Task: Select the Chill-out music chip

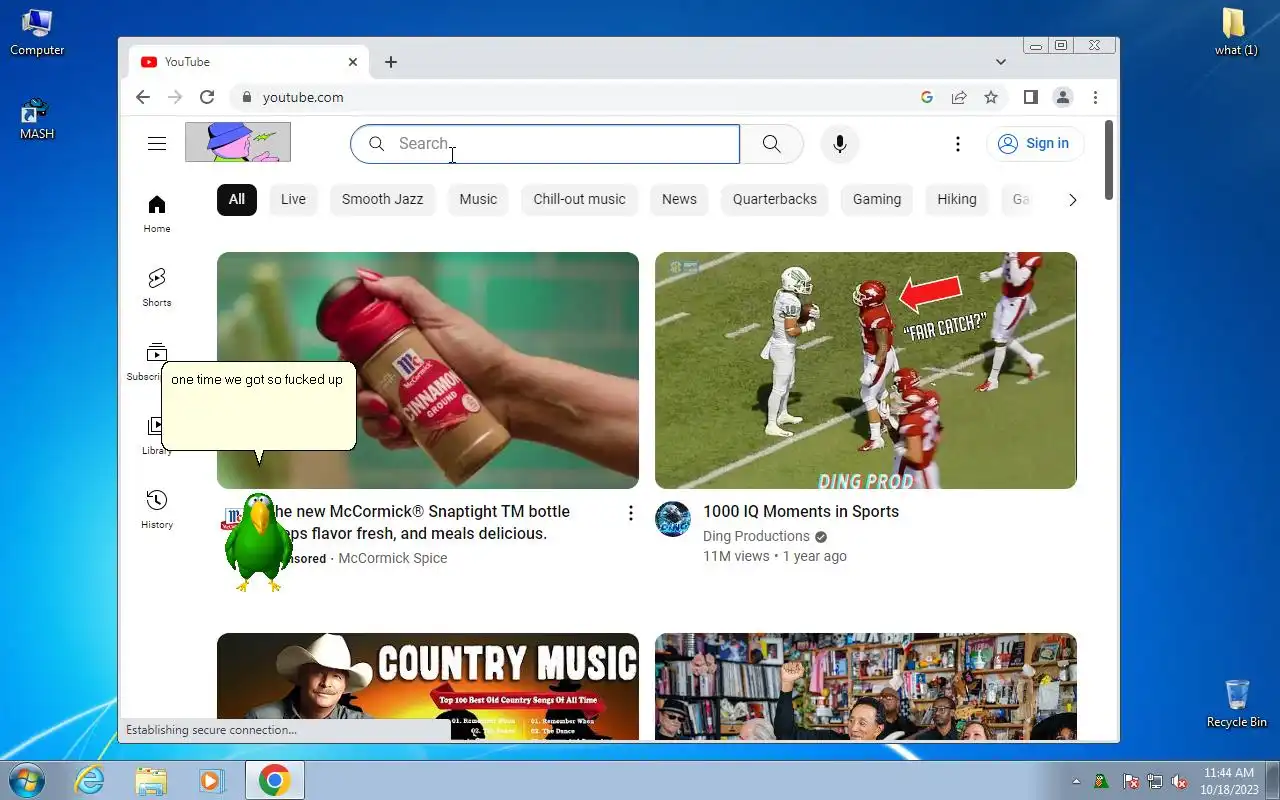Action: [579, 200]
